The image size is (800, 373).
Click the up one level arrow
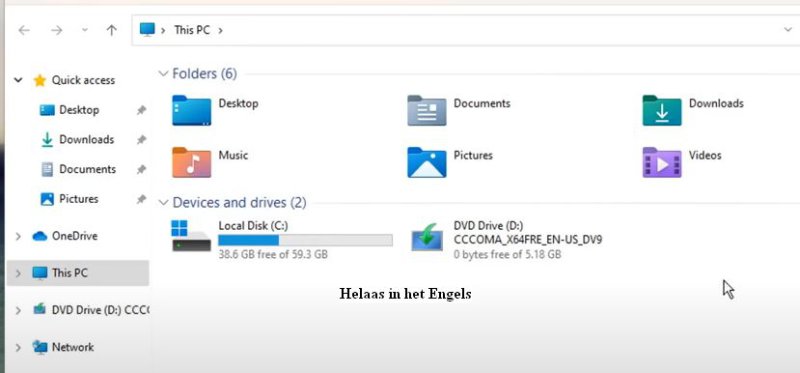111,30
